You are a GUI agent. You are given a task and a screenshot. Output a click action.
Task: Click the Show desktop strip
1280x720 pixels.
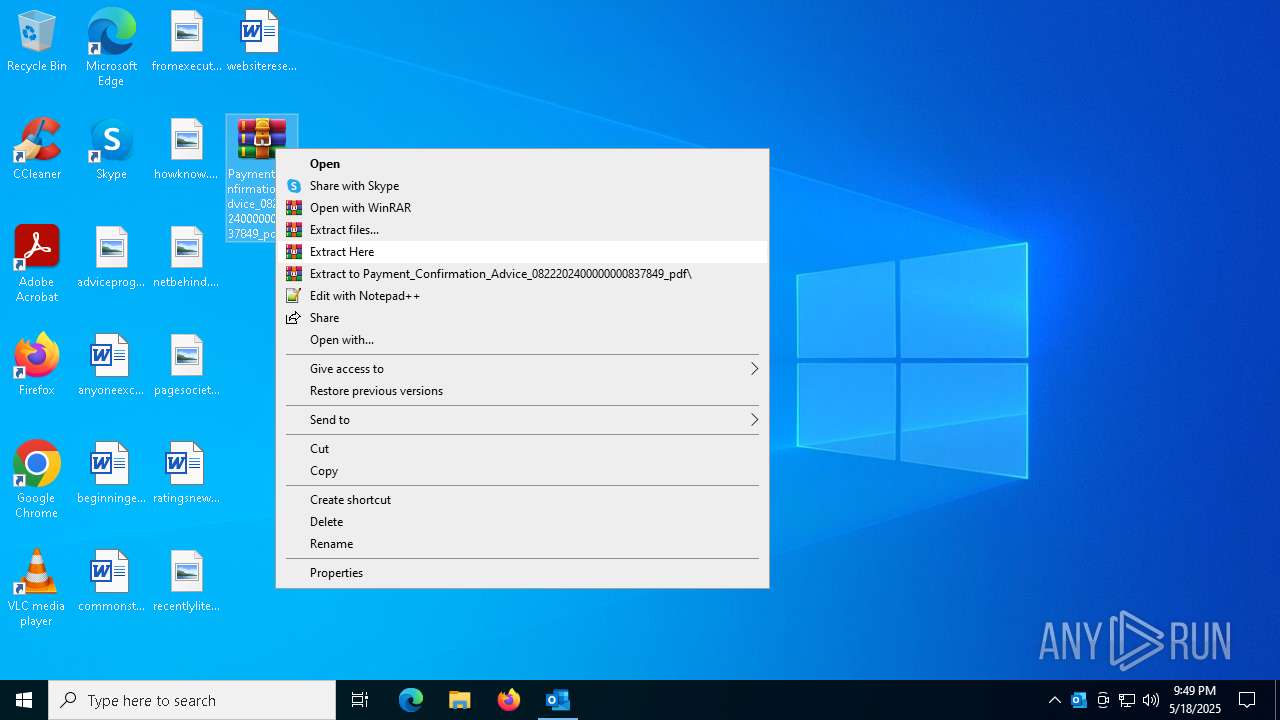coord(1277,700)
